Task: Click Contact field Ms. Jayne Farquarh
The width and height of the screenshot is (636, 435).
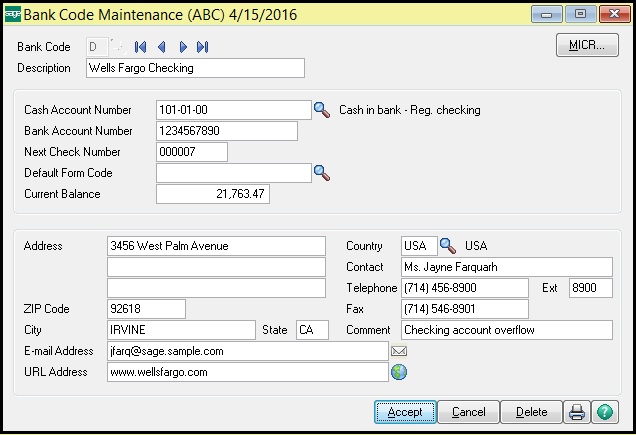Action: pyautogui.click(x=507, y=267)
